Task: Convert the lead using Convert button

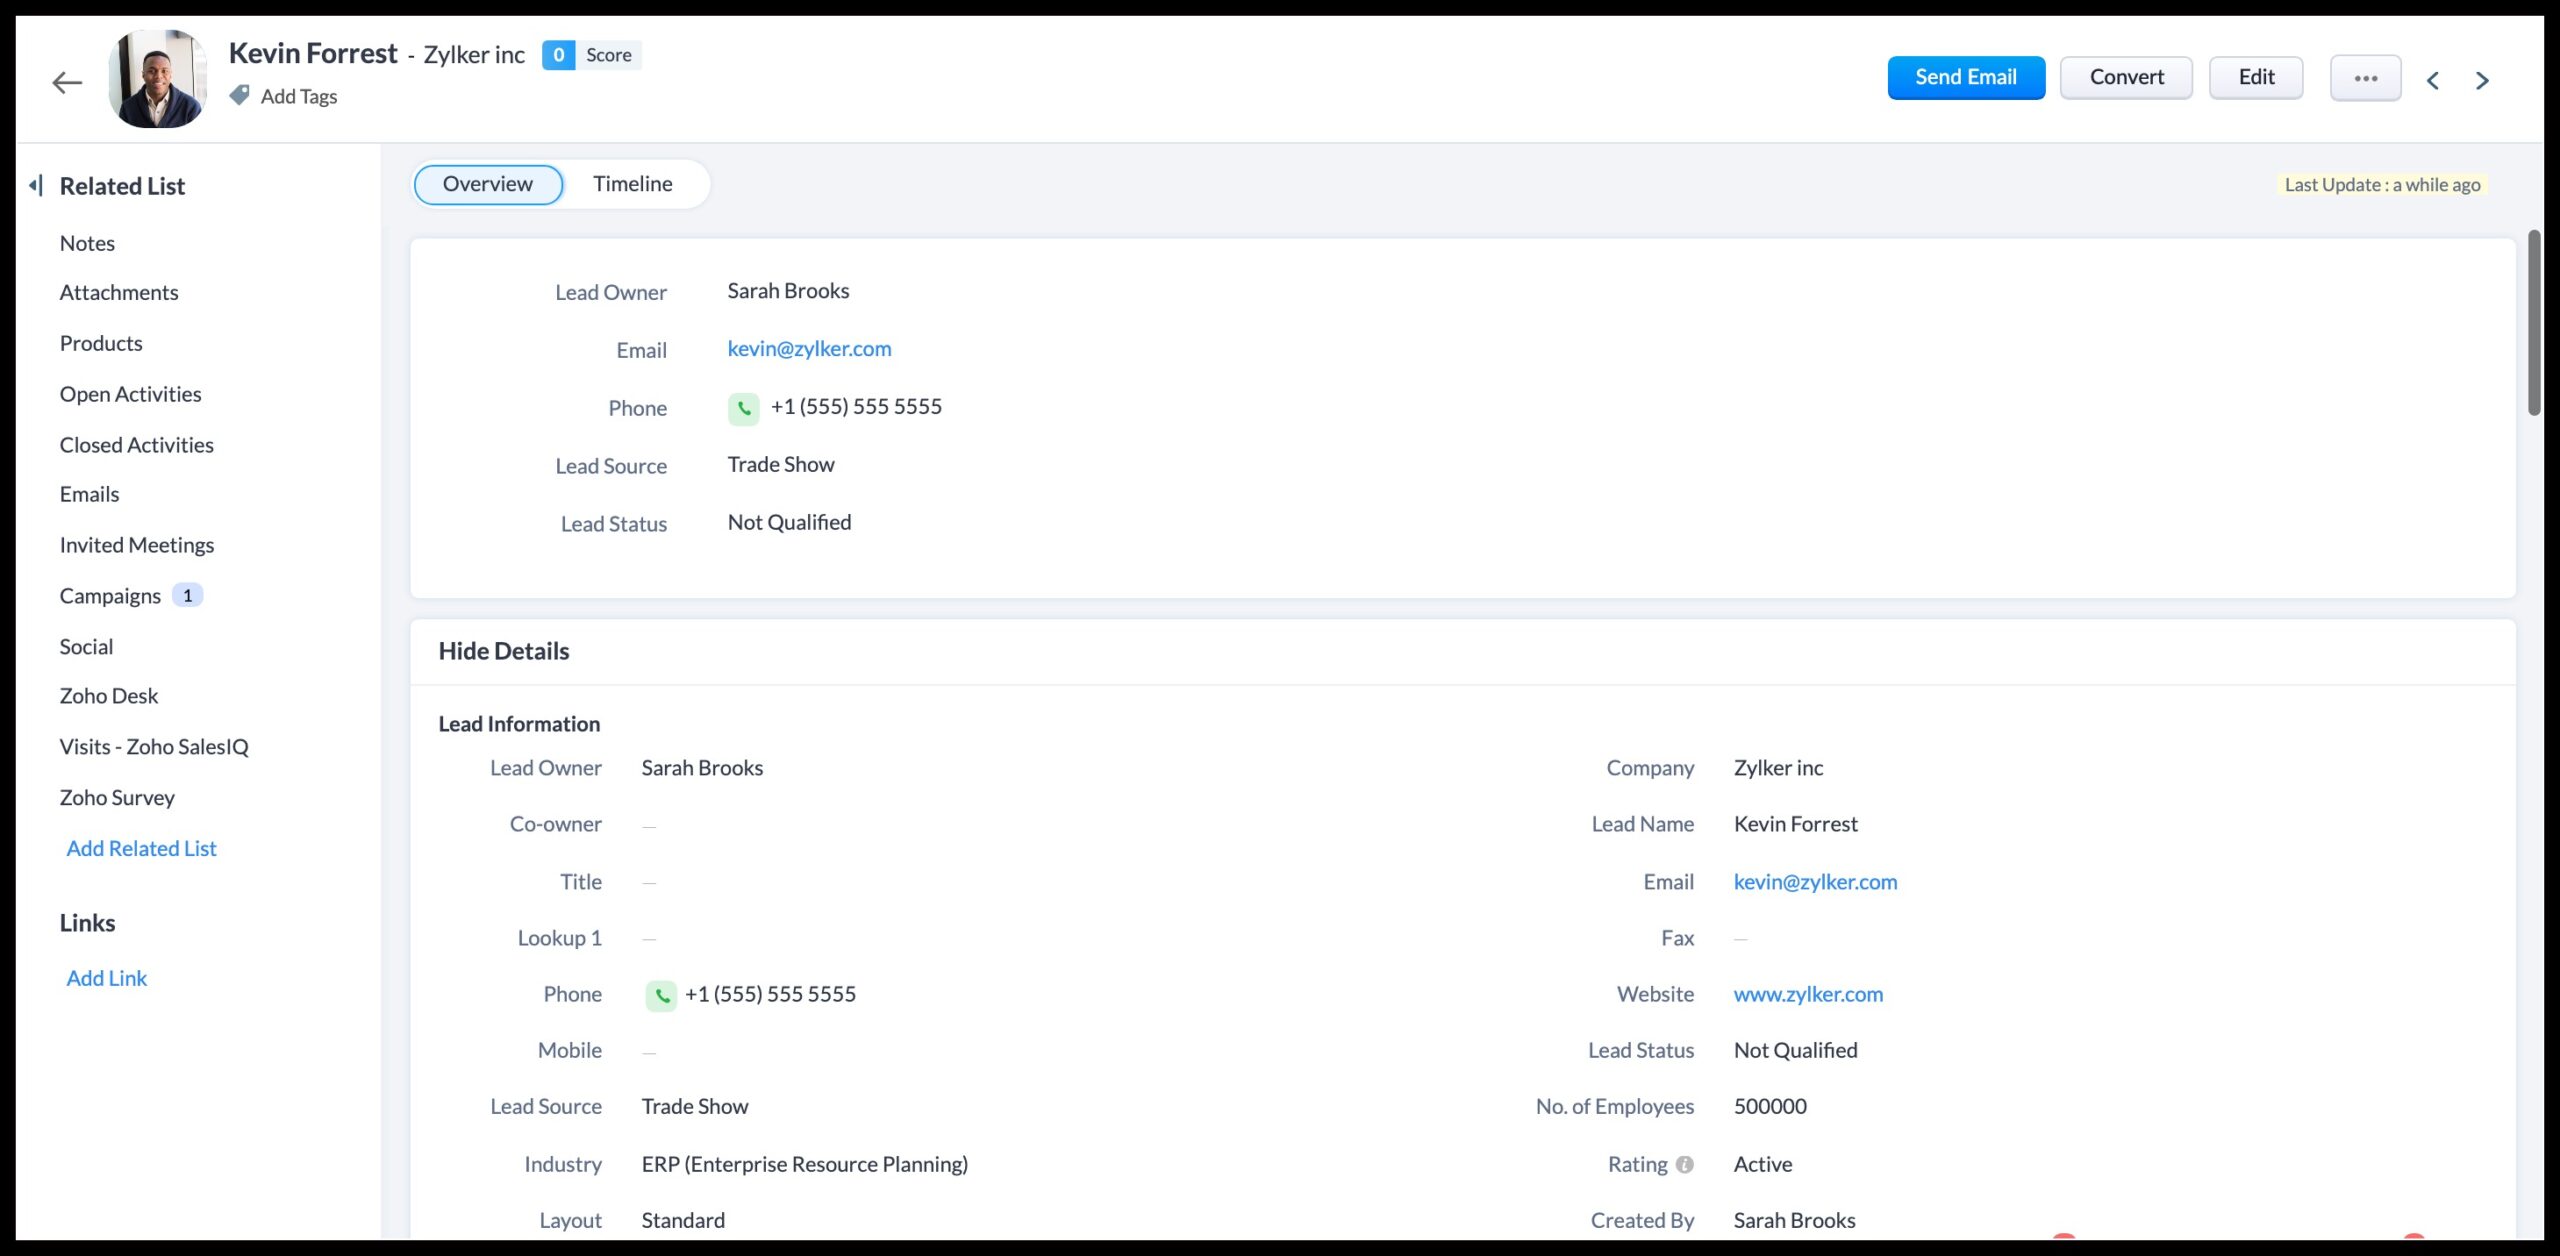Action: [x=2126, y=76]
